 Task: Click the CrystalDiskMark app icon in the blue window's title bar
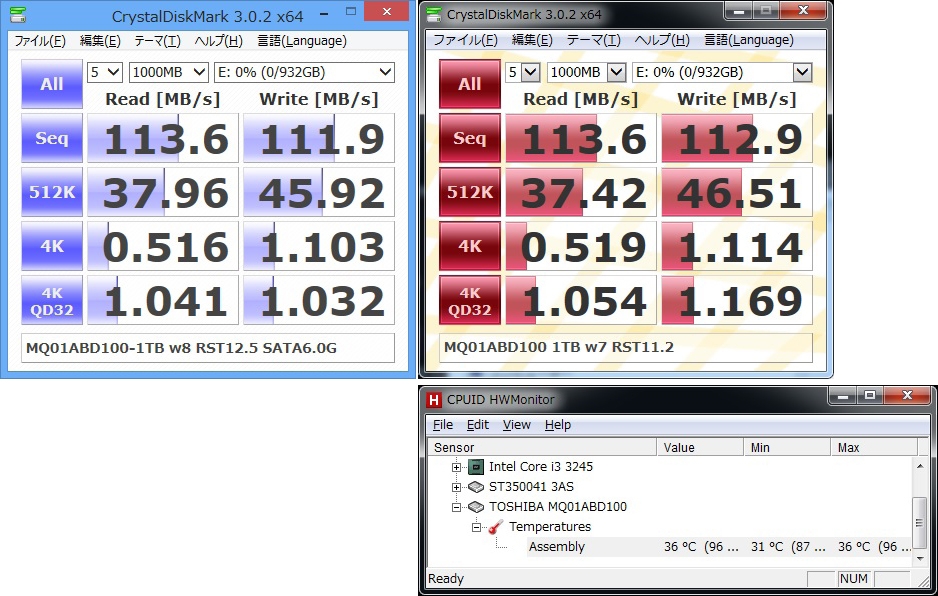19,14
